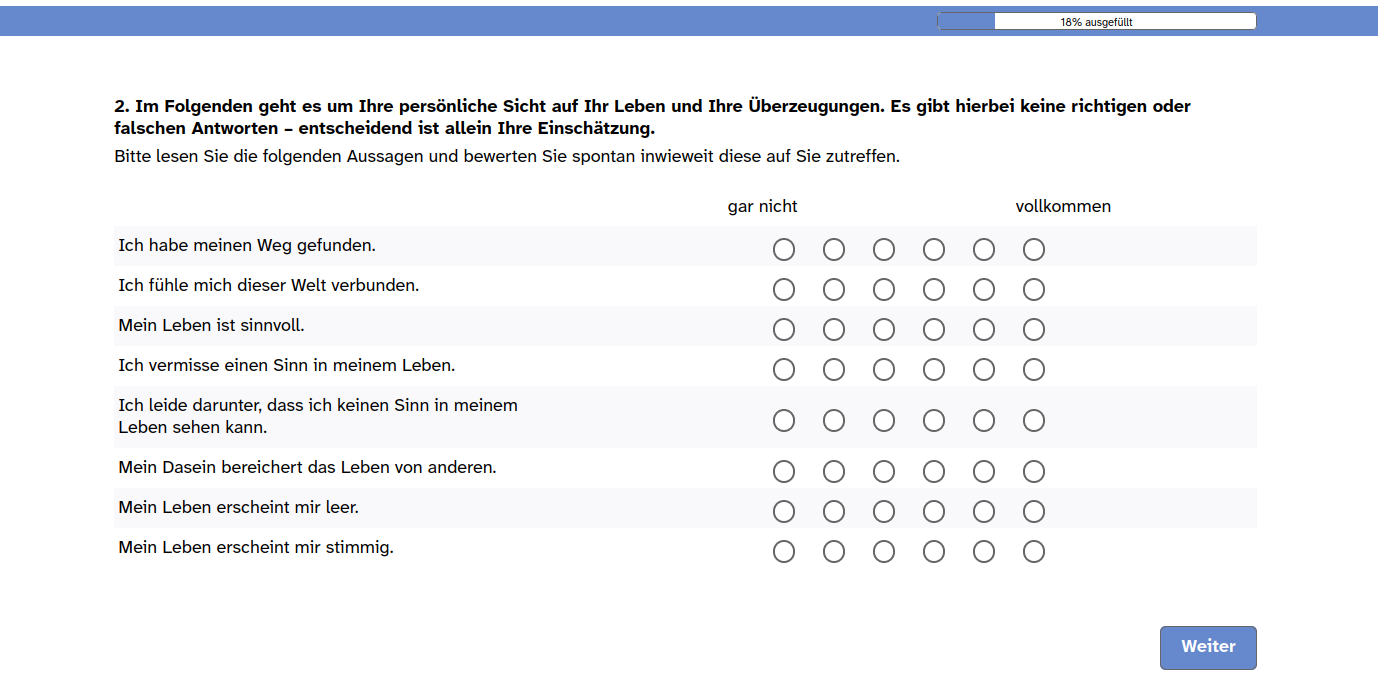Select 'gar nicht' for 'Mein Leben erscheint mir stimmig'
1378x689 pixels.
click(x=784, y=551)
